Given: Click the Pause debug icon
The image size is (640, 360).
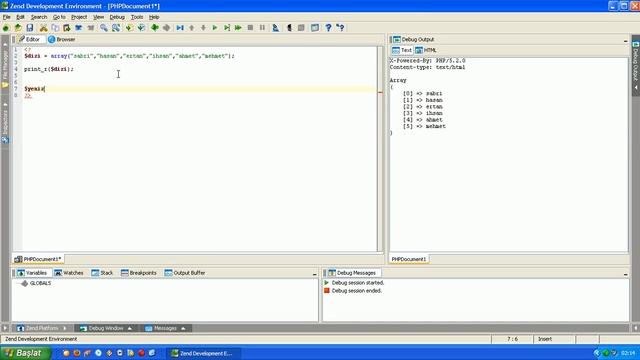Looking at the screenshot, I should (x=262, y=28).
